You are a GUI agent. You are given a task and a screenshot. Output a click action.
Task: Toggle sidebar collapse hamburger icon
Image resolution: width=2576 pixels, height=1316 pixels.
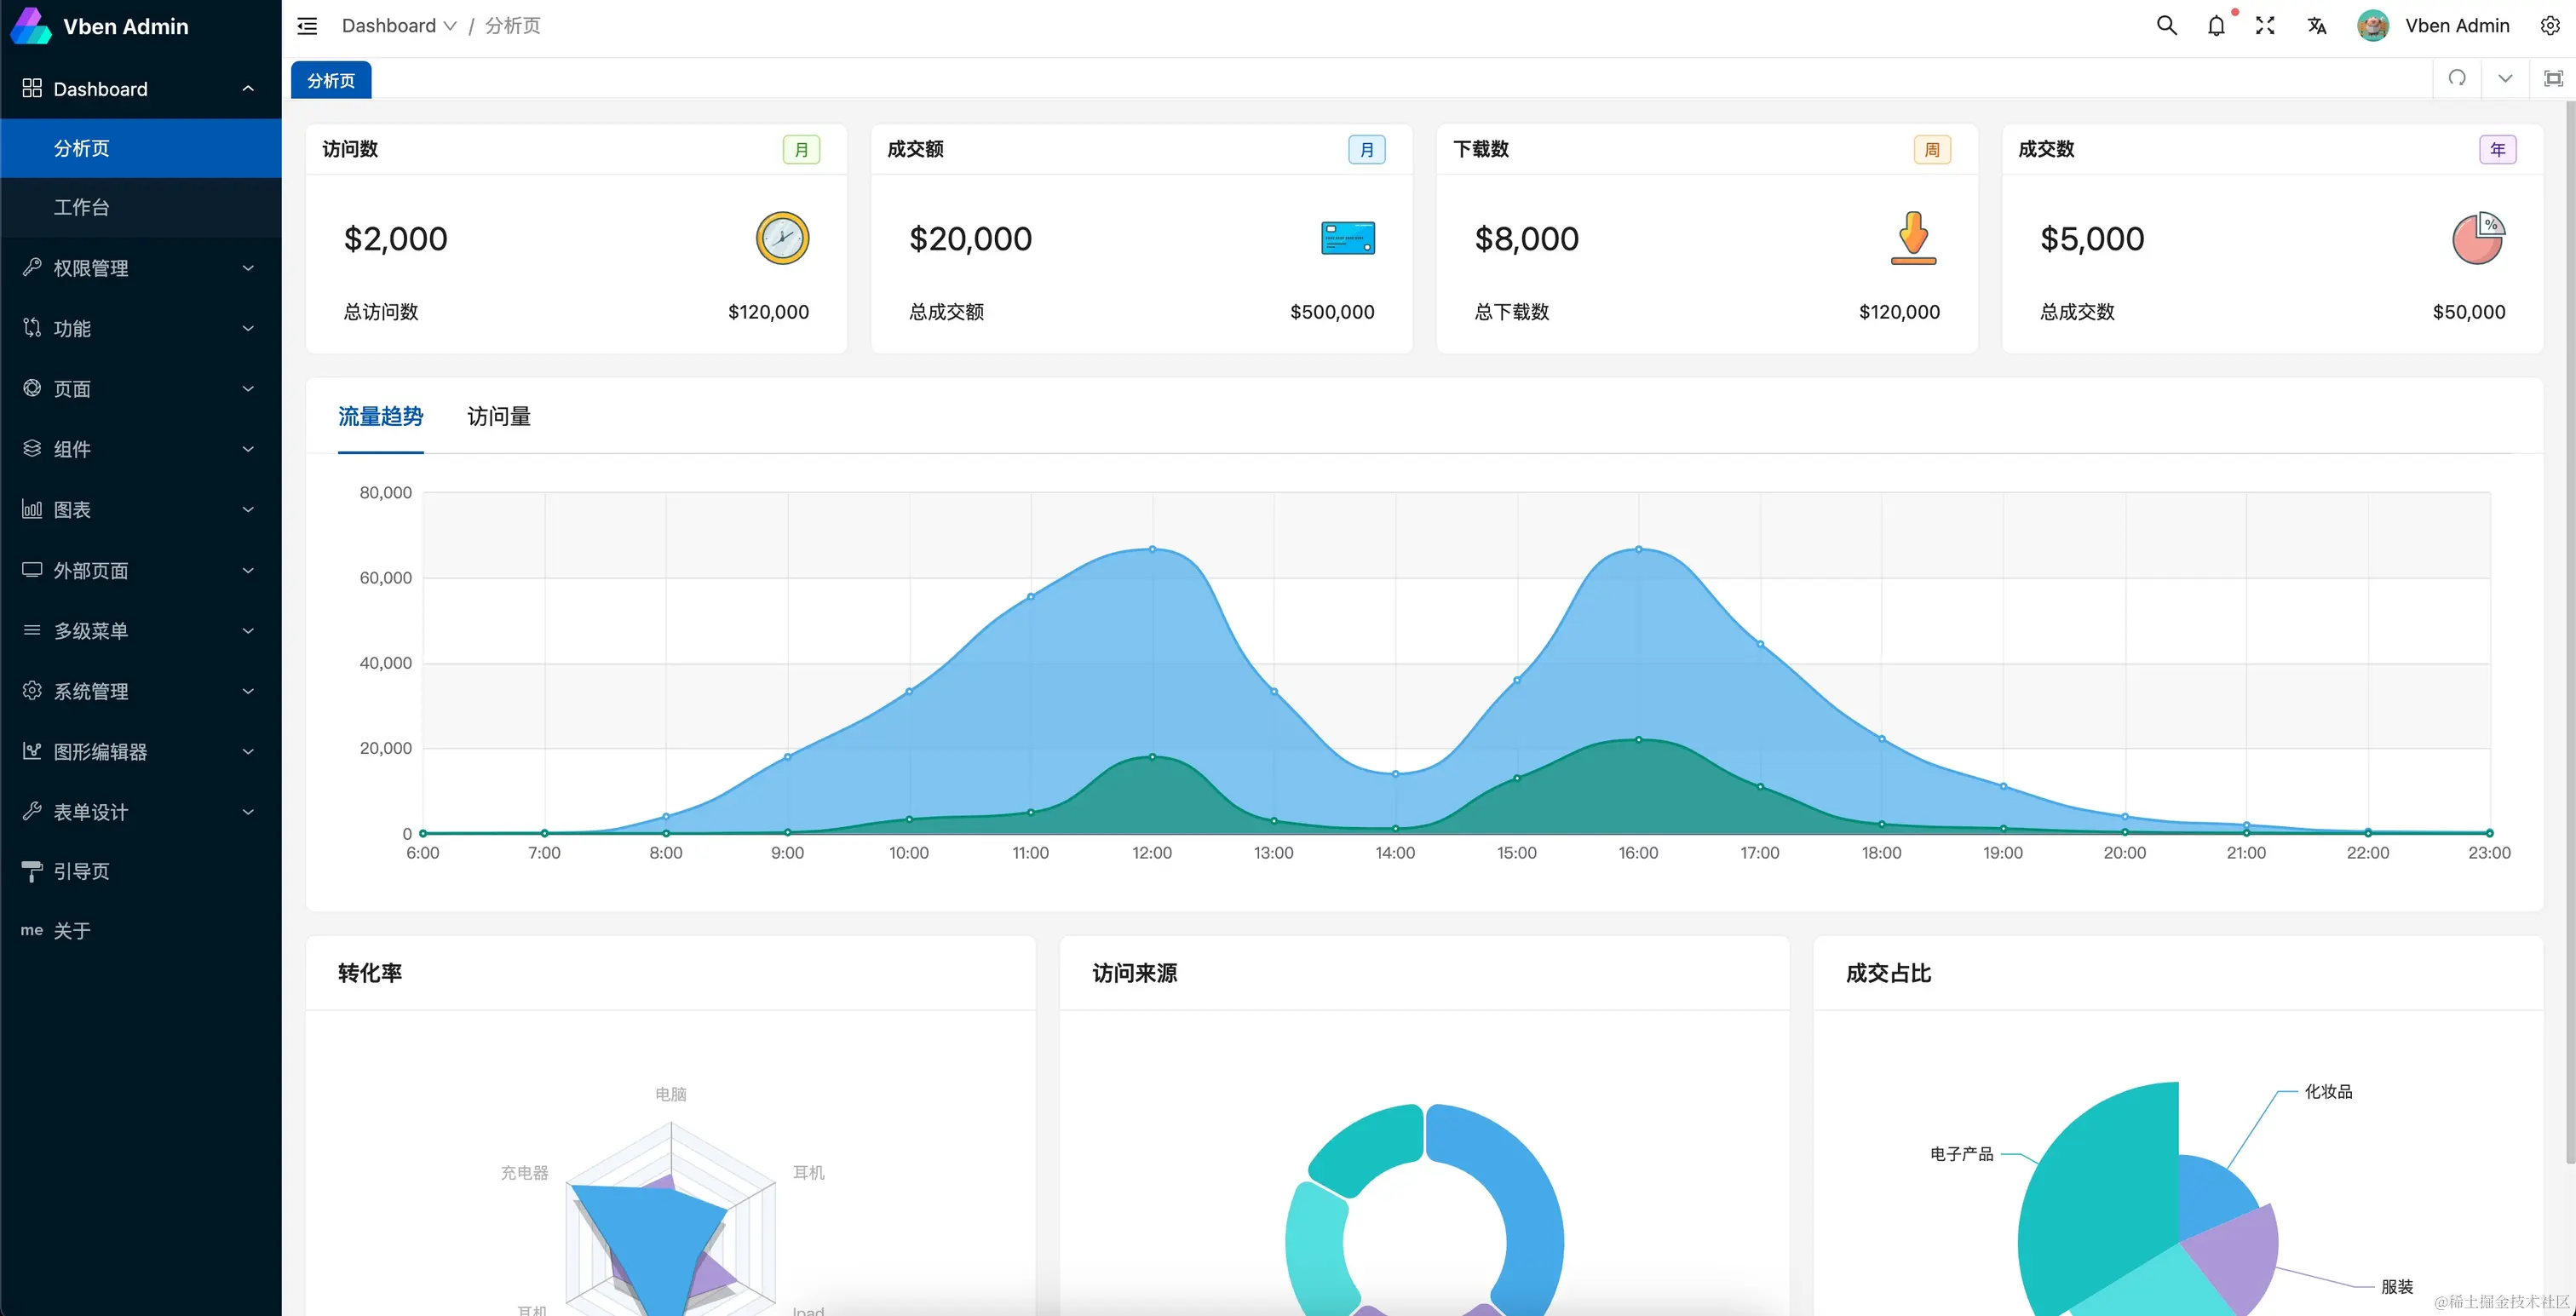(307, 26)
